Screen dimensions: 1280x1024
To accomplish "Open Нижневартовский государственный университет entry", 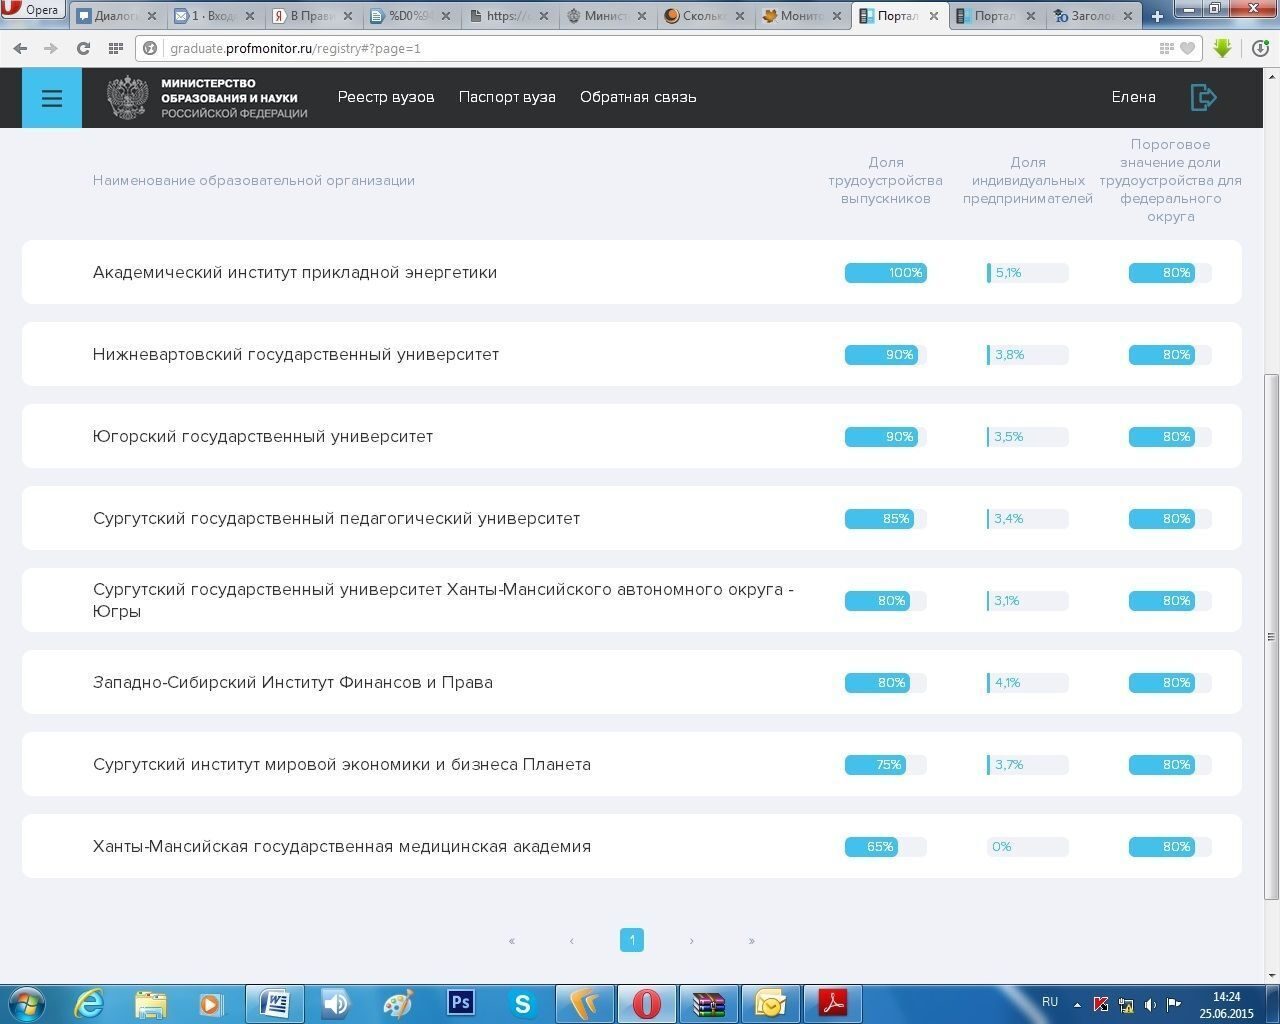I will pos(295,354).
